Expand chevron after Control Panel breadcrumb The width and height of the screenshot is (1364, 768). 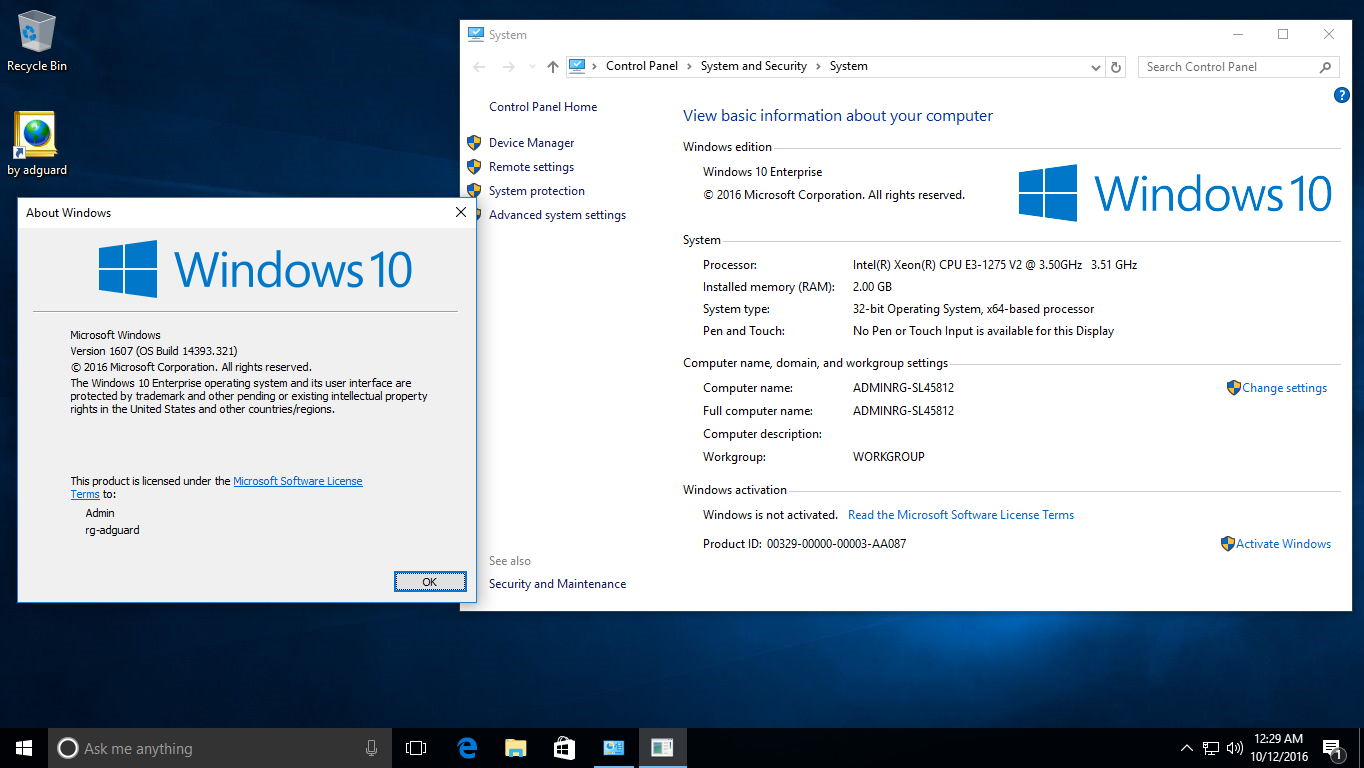pyautogui.click(x=689, y=66)
